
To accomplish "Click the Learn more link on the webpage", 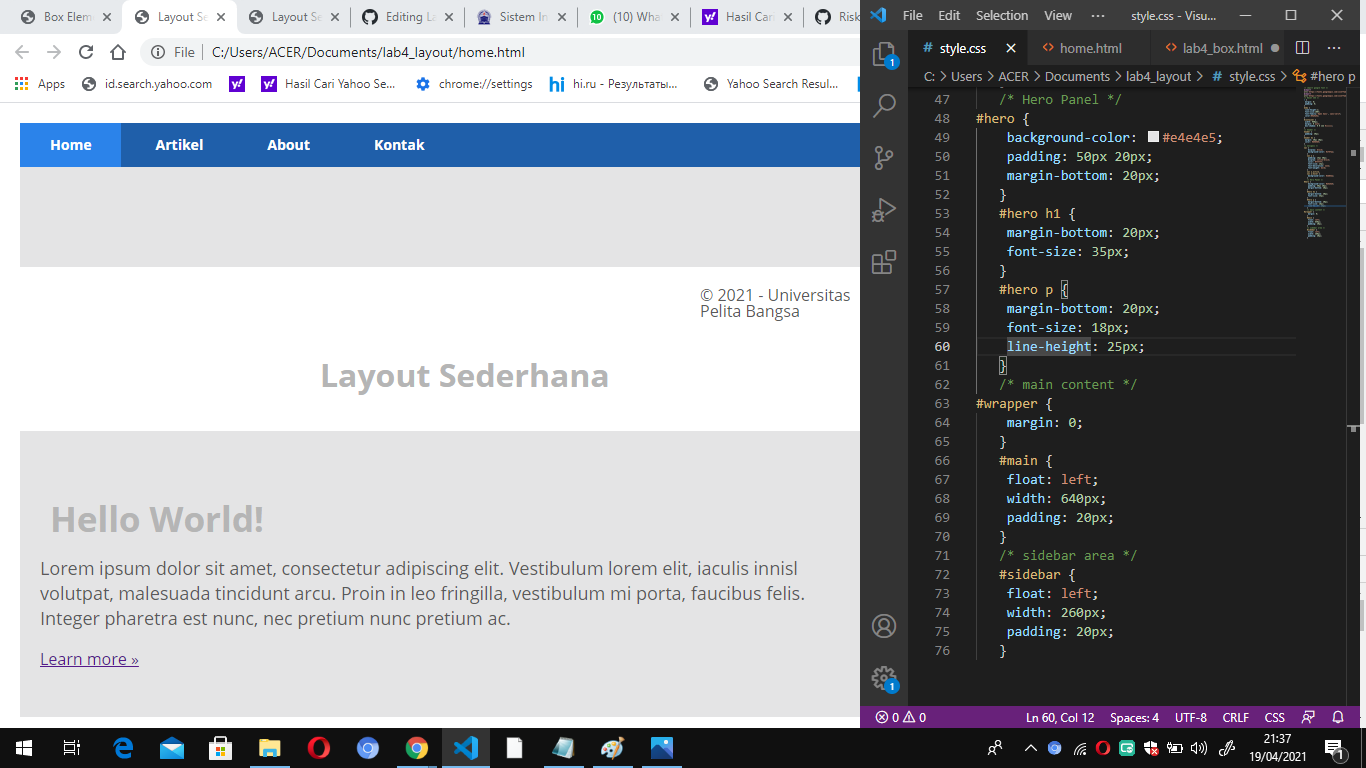I will point(88,658).
